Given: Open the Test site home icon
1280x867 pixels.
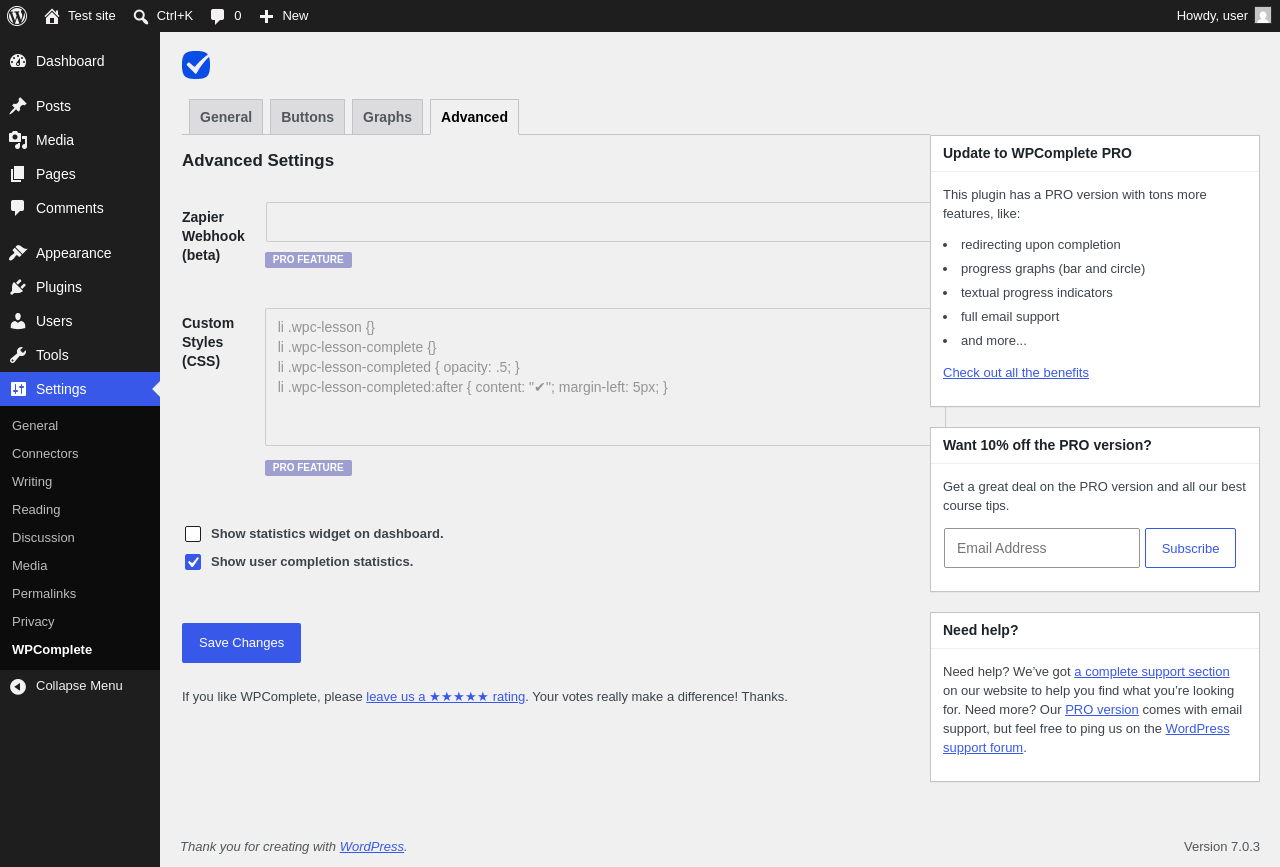Looking at the screenshot, I should coord(52,16).
